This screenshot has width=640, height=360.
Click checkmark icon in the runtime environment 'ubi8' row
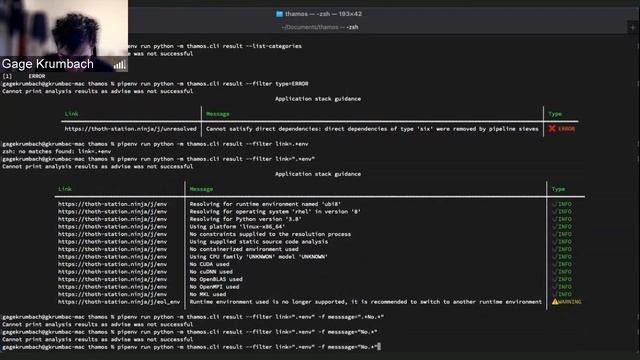tap(555, 204)
